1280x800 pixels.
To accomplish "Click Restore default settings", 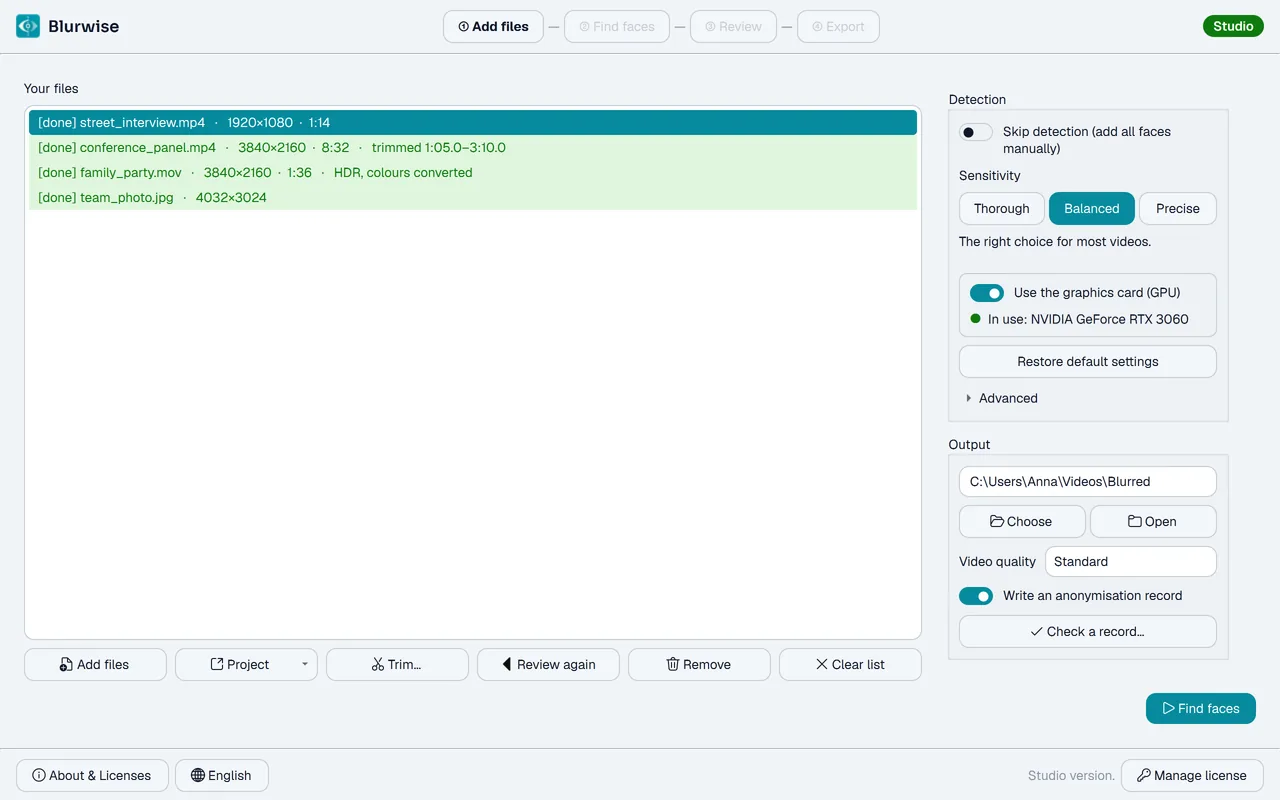I will click(1088, 361).
